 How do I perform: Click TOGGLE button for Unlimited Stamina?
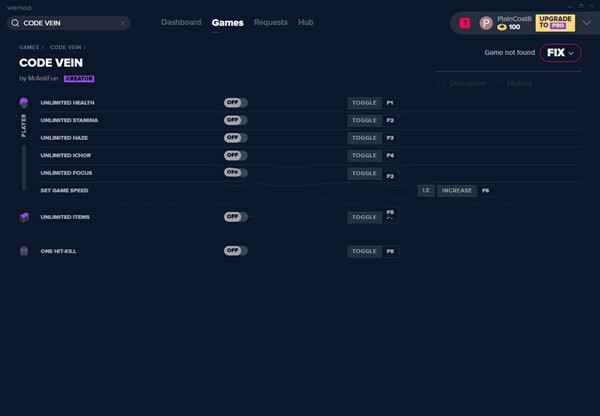coord(364,121)
